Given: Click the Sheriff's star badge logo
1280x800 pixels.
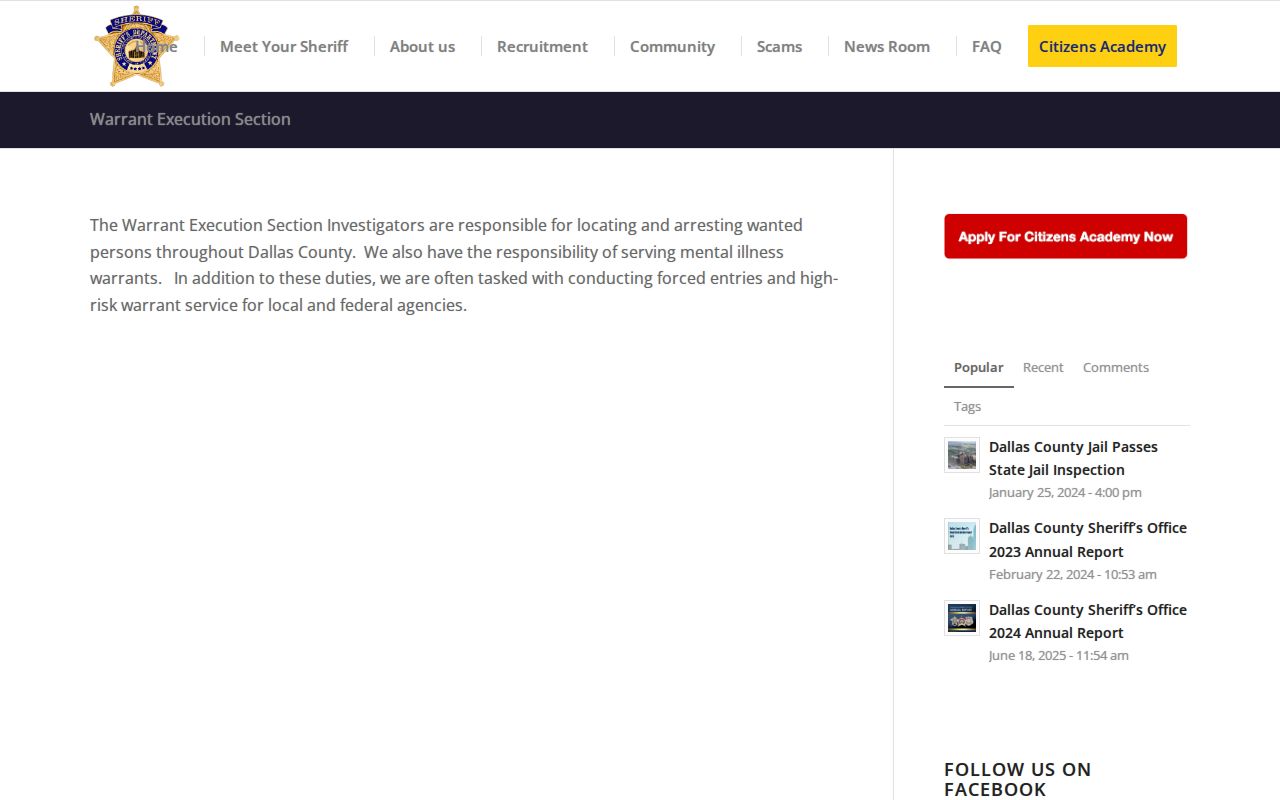Looking at the screenshot, I should [x=136, y=47].
